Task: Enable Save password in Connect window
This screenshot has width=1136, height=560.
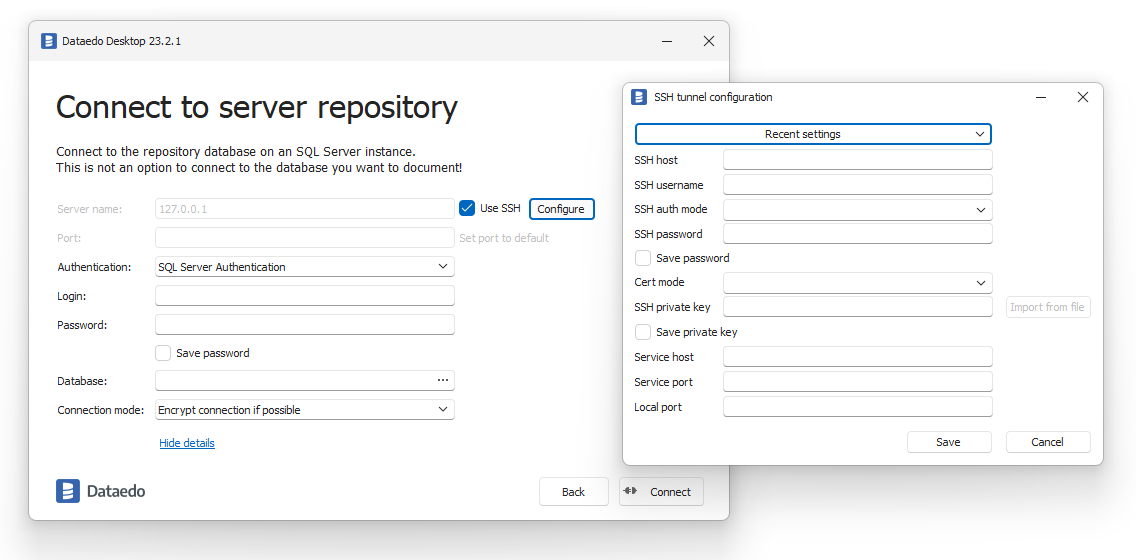Action: 163,353
